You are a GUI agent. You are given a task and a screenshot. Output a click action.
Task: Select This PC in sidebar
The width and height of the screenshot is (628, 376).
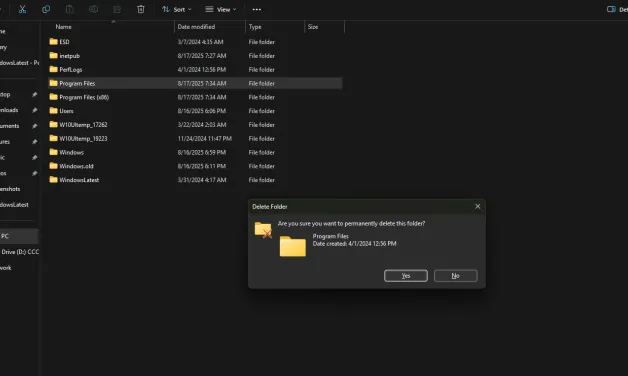pyautogui.click(x=19, y=236)
